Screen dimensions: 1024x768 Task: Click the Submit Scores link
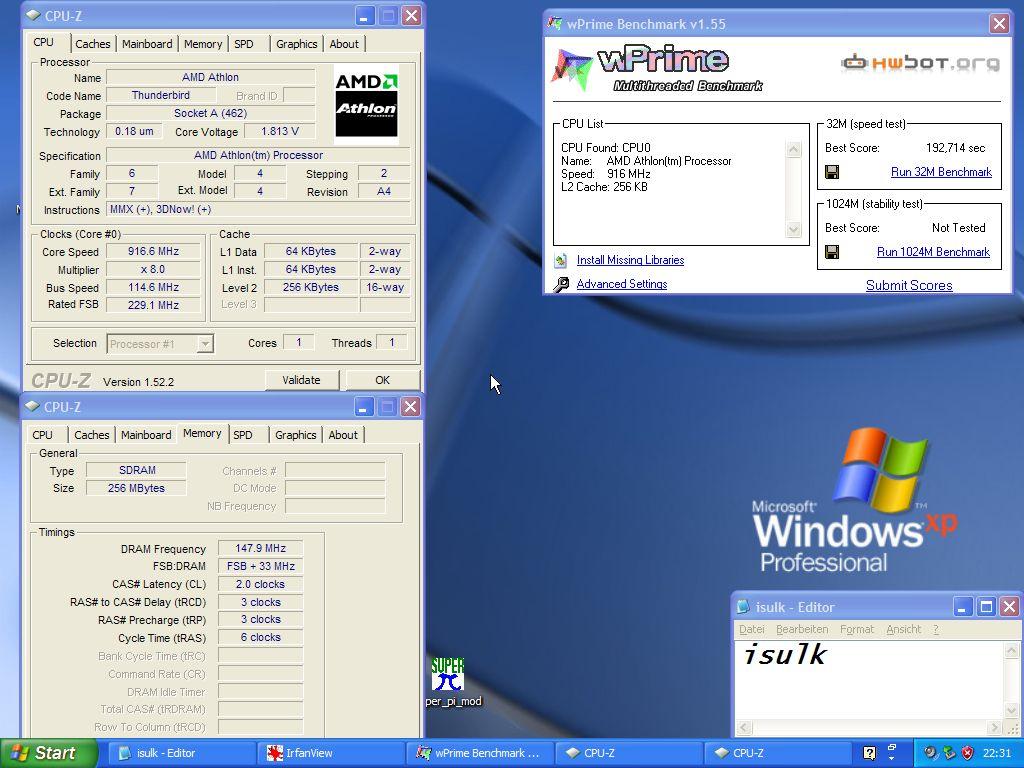pos(909,285)
